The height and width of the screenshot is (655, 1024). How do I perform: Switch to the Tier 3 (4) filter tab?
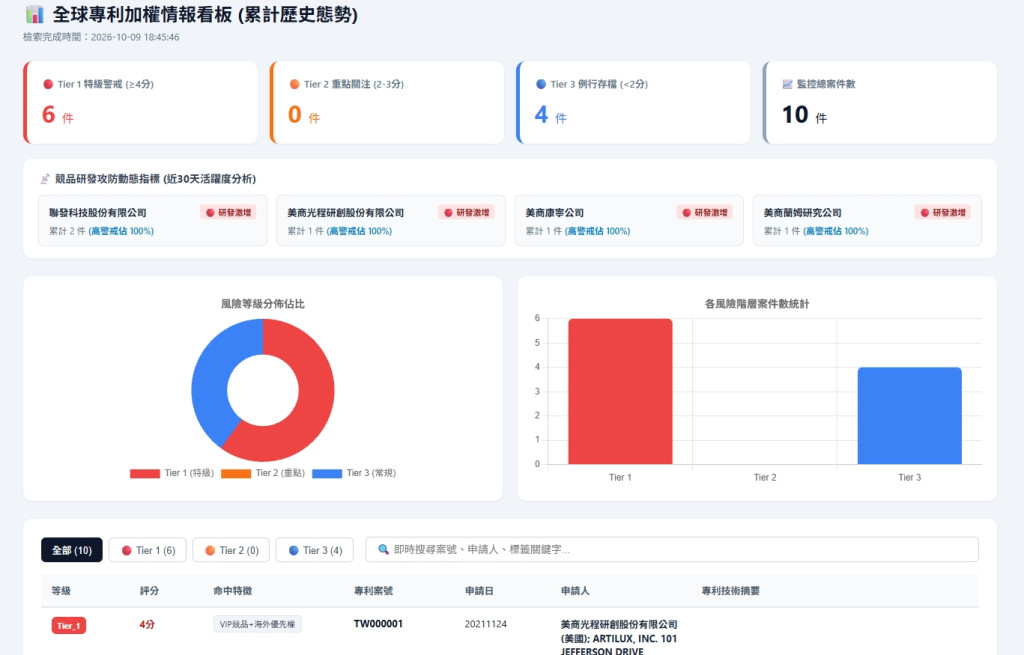coord(315,550)
